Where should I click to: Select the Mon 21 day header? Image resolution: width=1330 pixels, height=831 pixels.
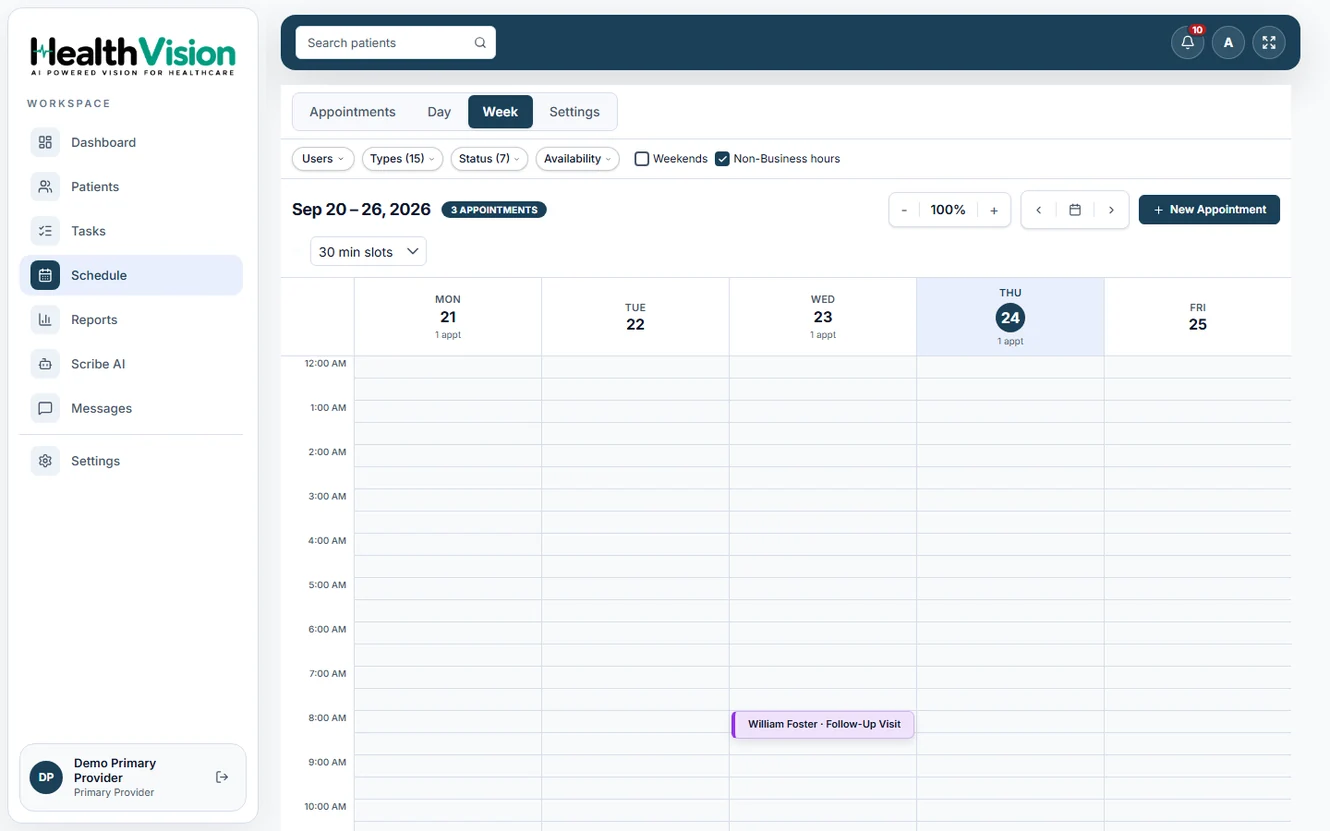[448, 316]
